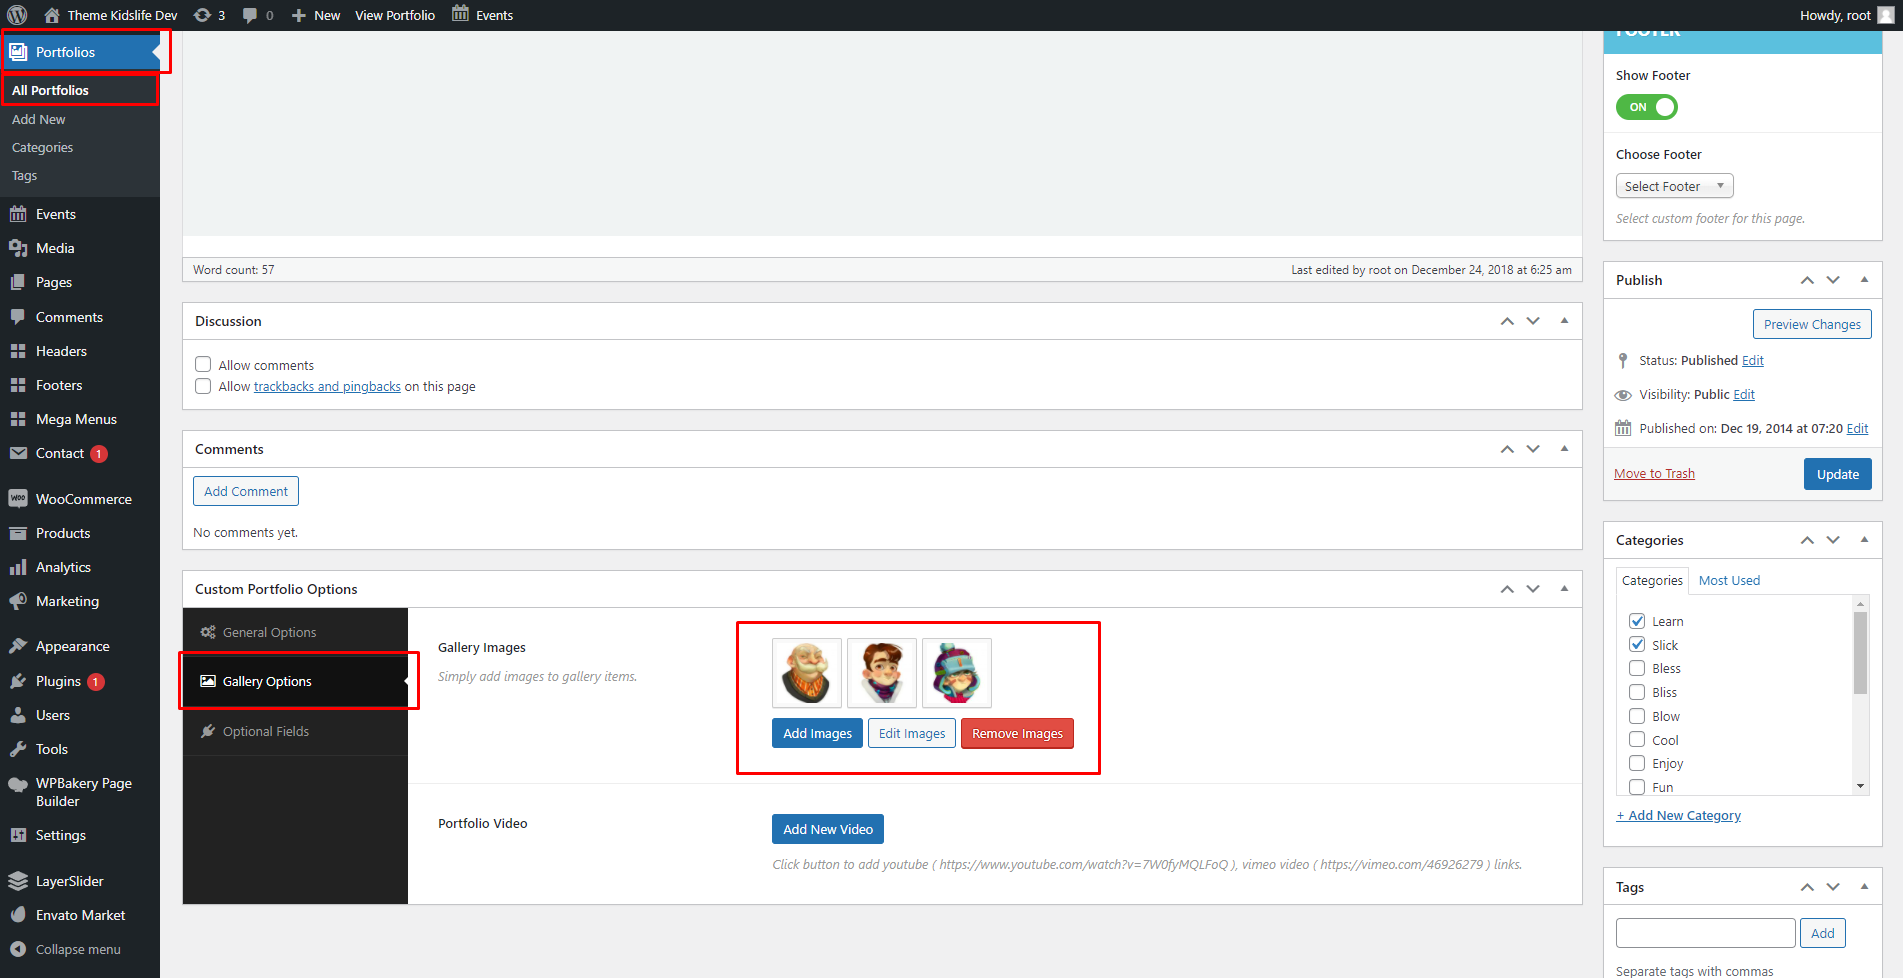1903x978 pixels.
Task: Click the Update button
Action: point(1838,474)
